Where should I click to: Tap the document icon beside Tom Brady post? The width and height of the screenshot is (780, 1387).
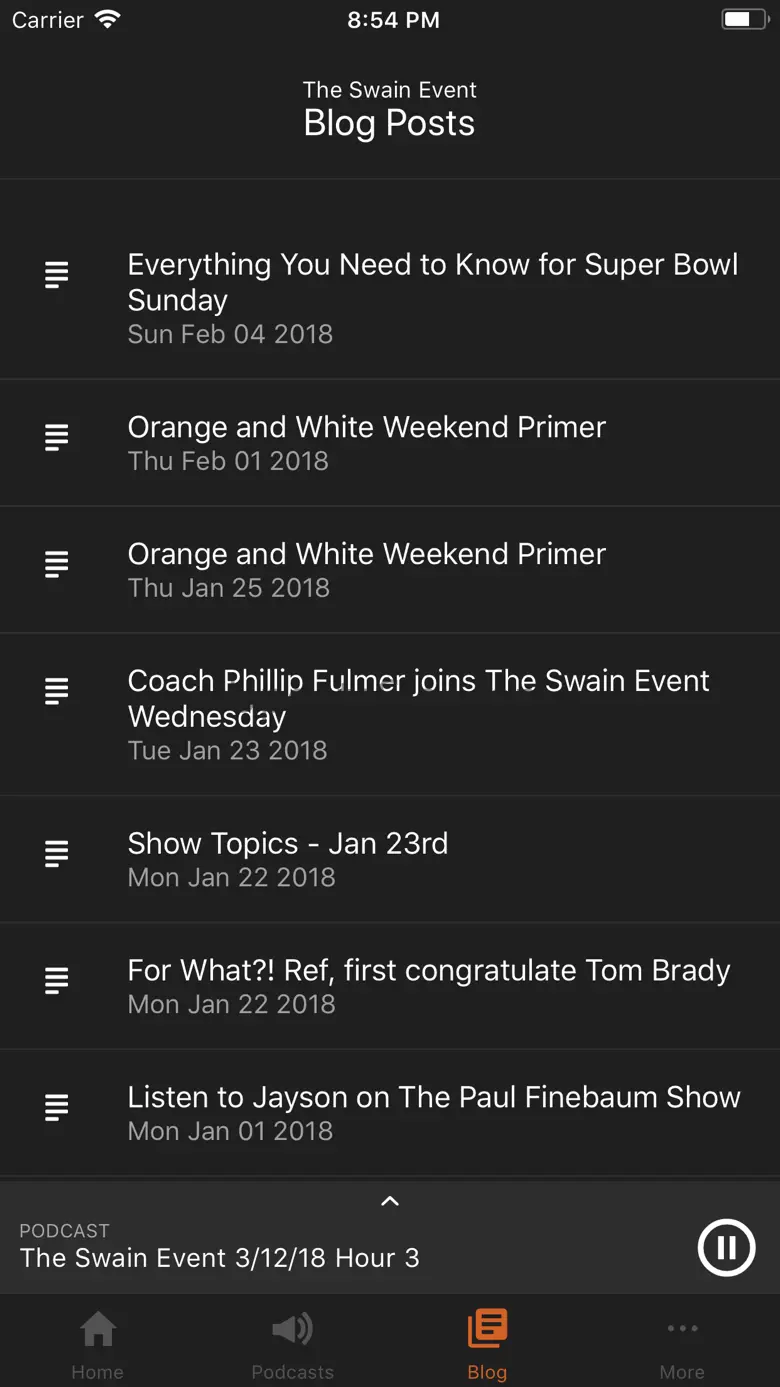[57, 980]
